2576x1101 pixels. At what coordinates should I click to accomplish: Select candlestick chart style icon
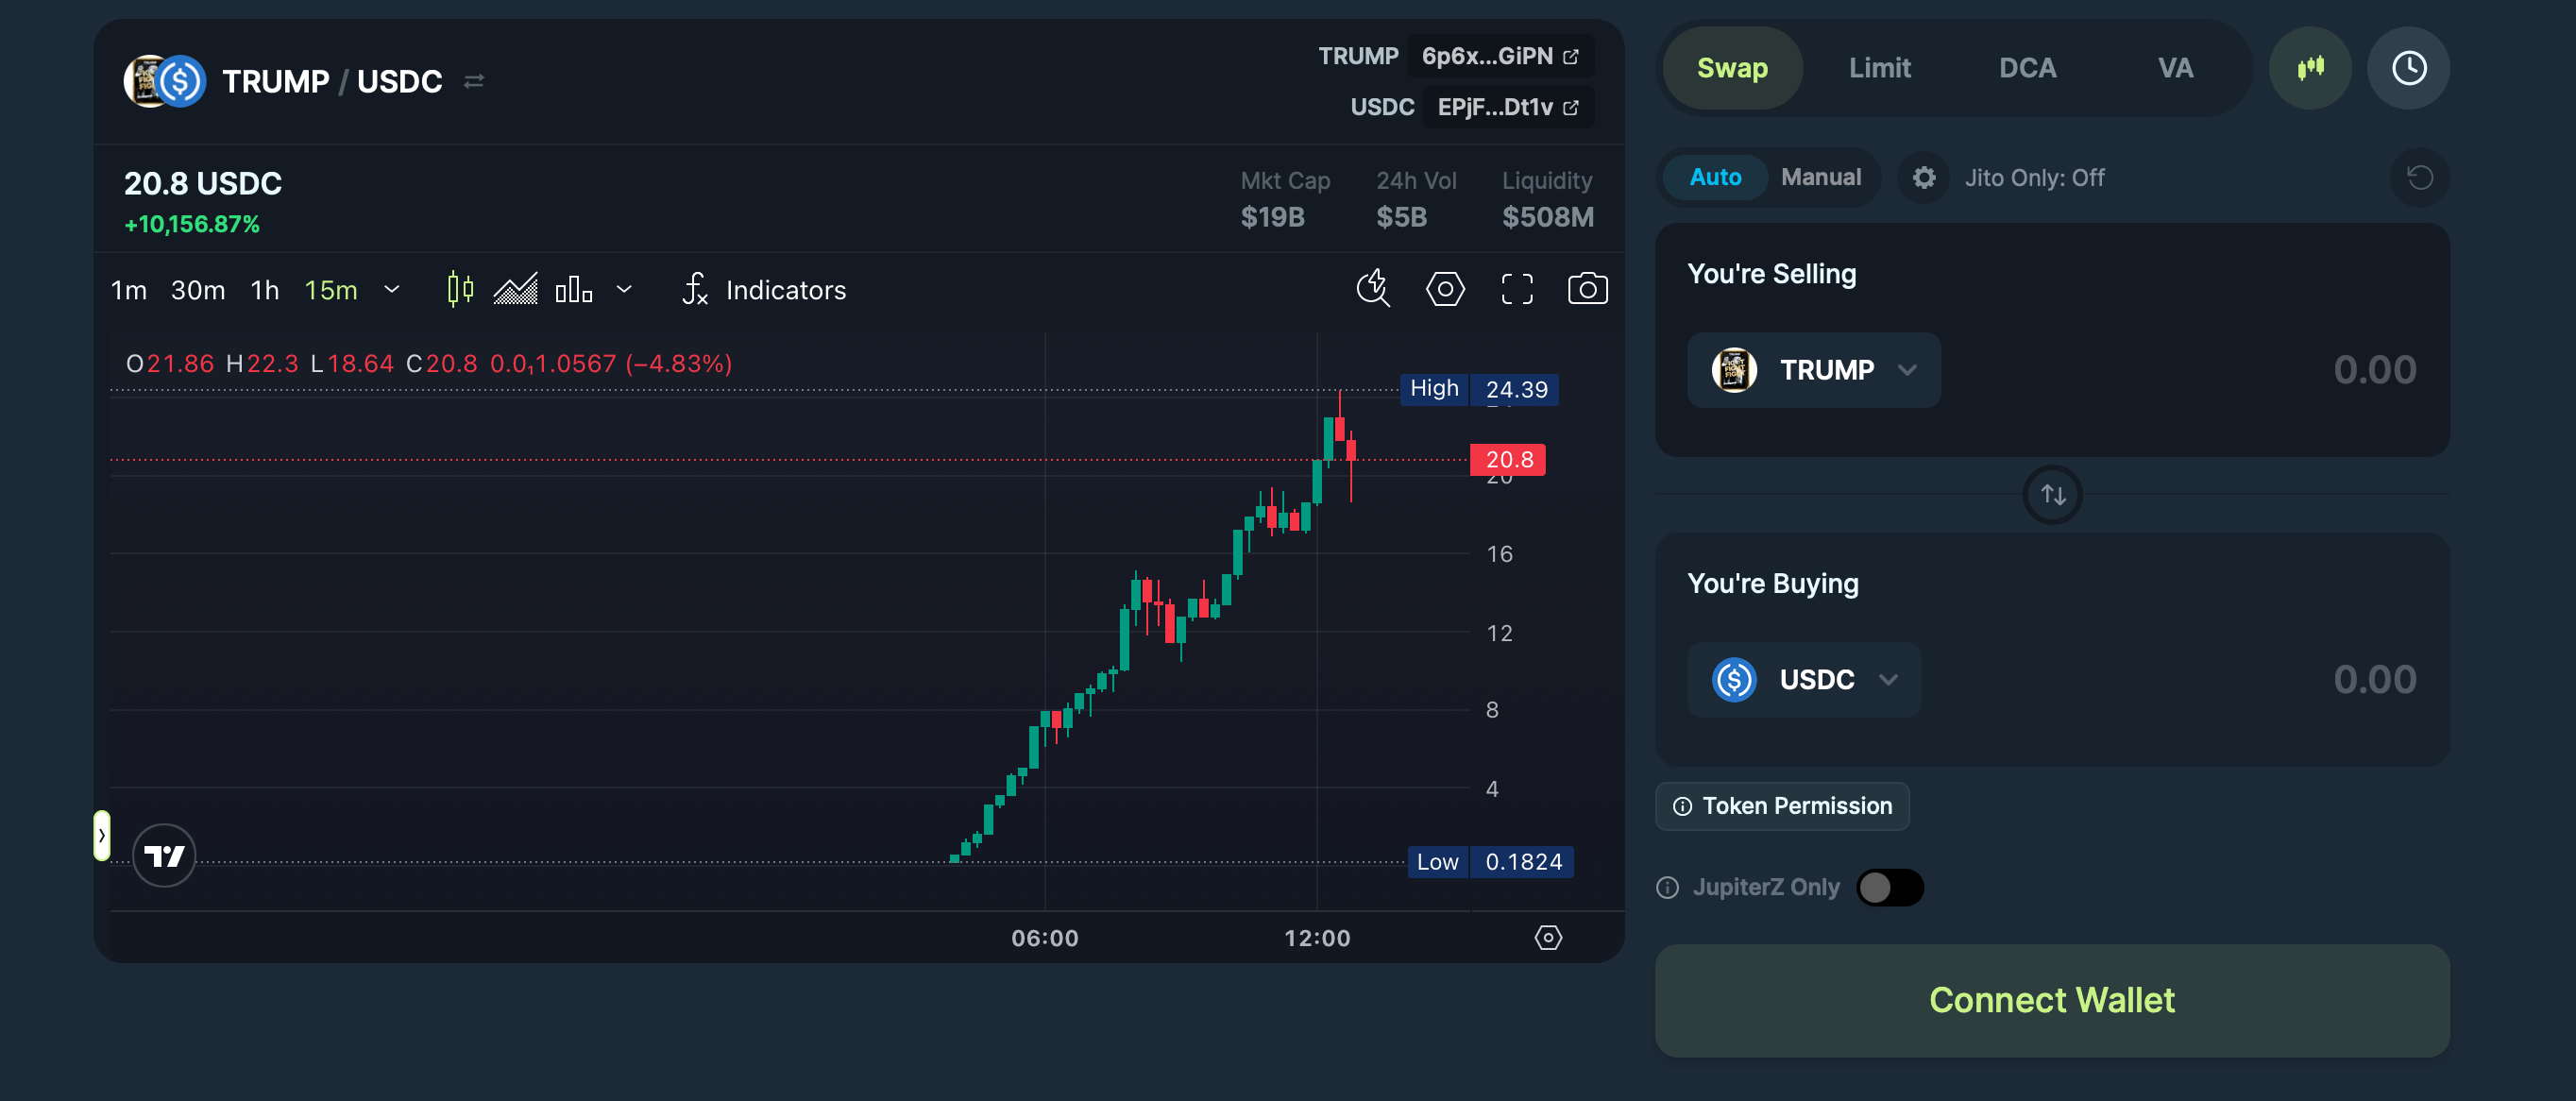(x=460, y=290)
